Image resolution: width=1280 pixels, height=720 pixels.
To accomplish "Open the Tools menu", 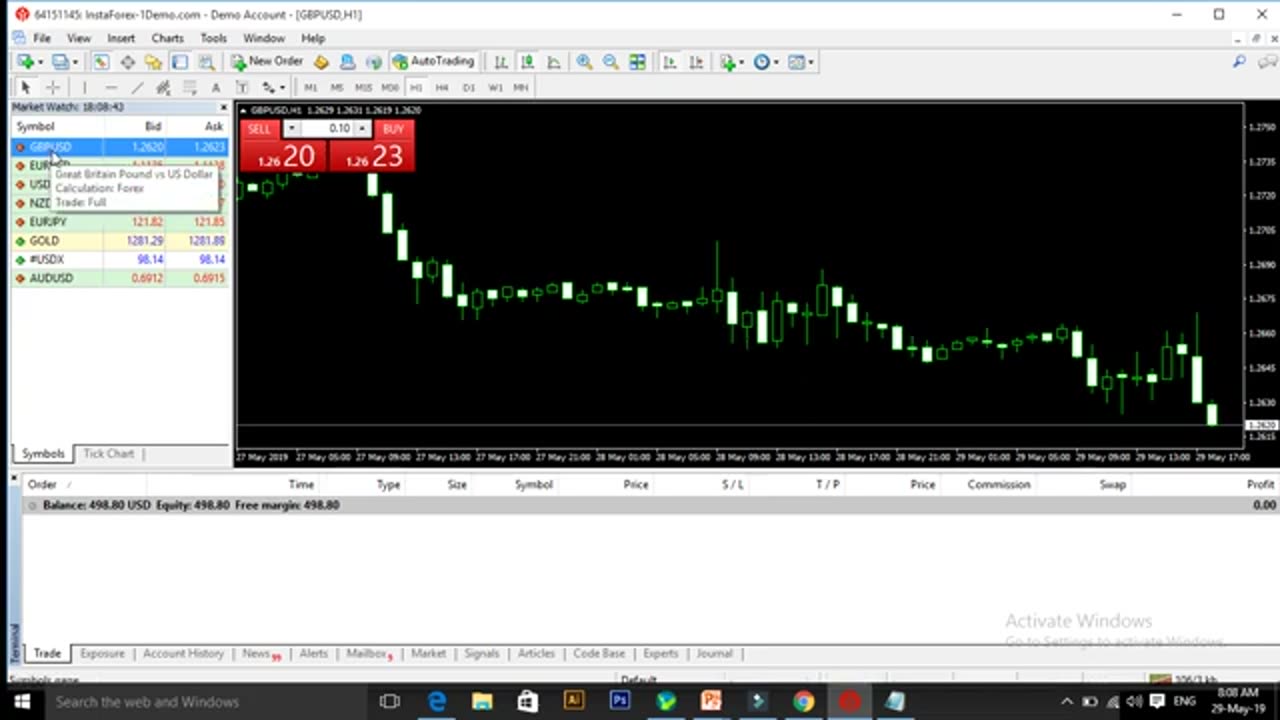I will [213, 38].
